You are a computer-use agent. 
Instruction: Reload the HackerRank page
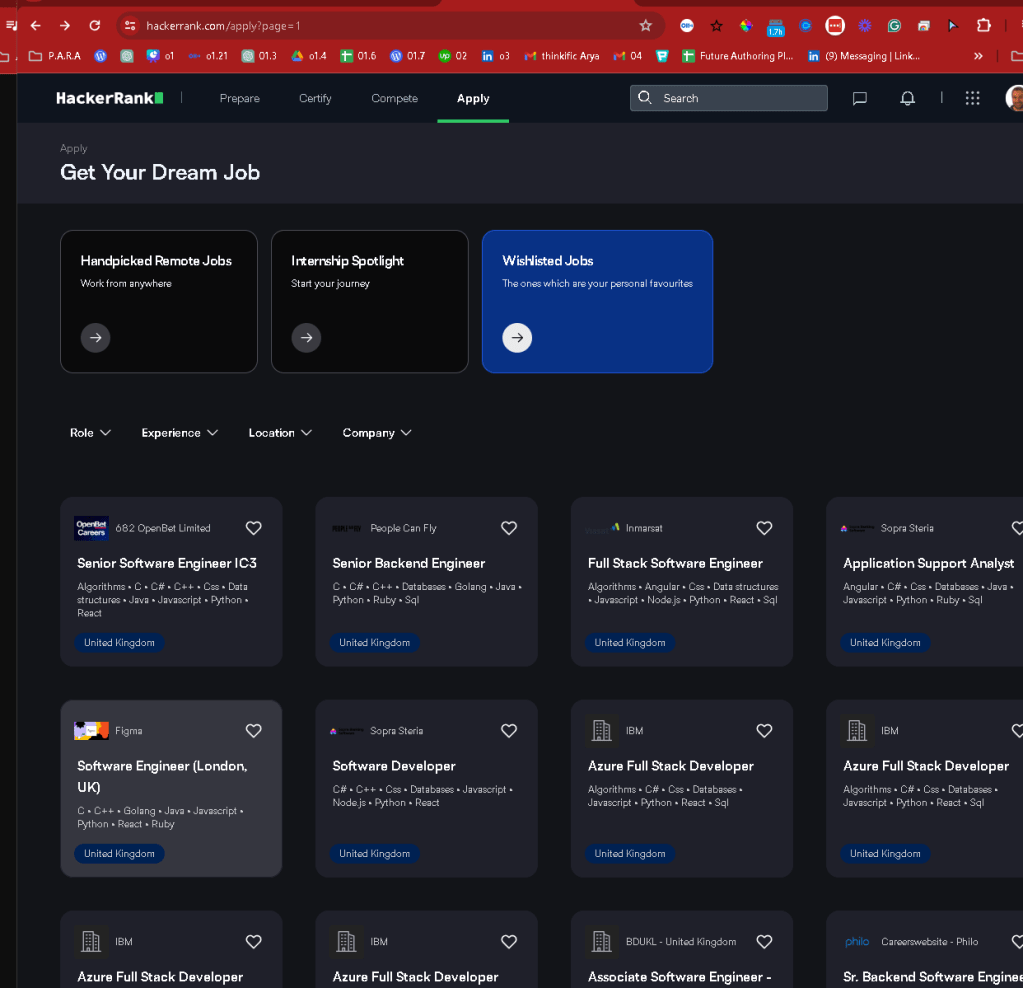[x=95, y=25]
